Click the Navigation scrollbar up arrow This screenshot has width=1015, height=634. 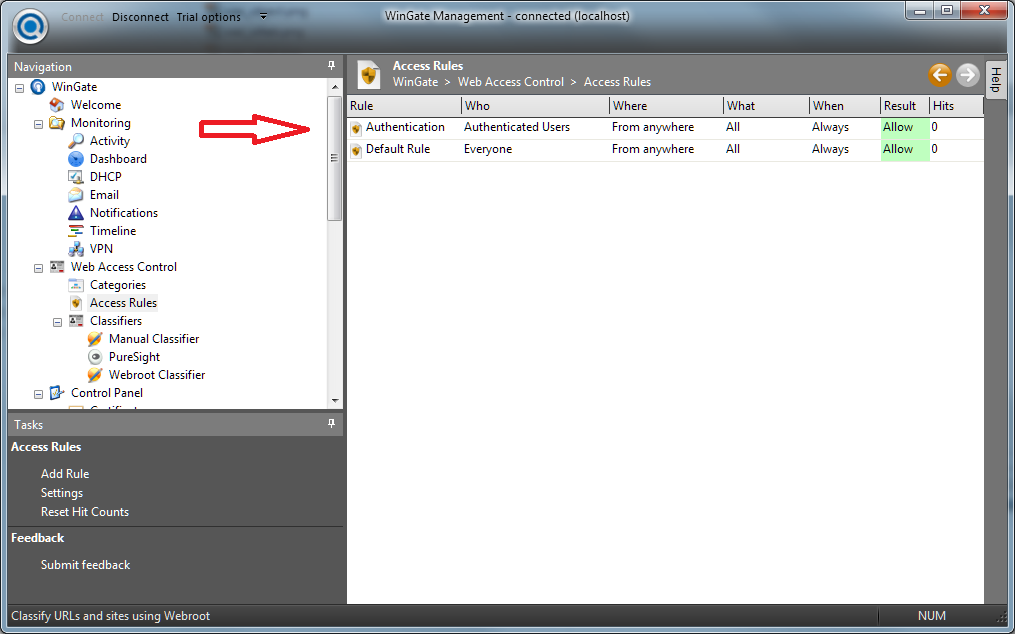[335, 87]
